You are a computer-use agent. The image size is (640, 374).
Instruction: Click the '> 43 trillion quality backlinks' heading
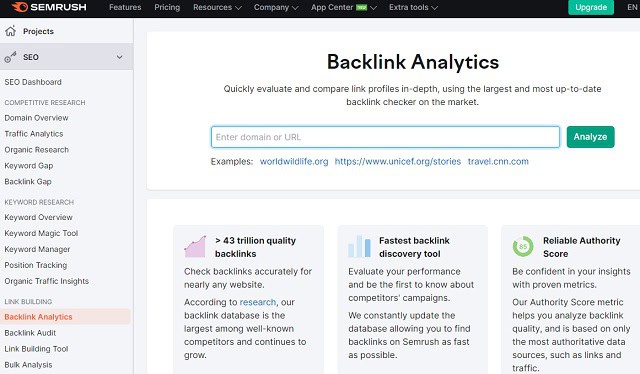[256, 247]
